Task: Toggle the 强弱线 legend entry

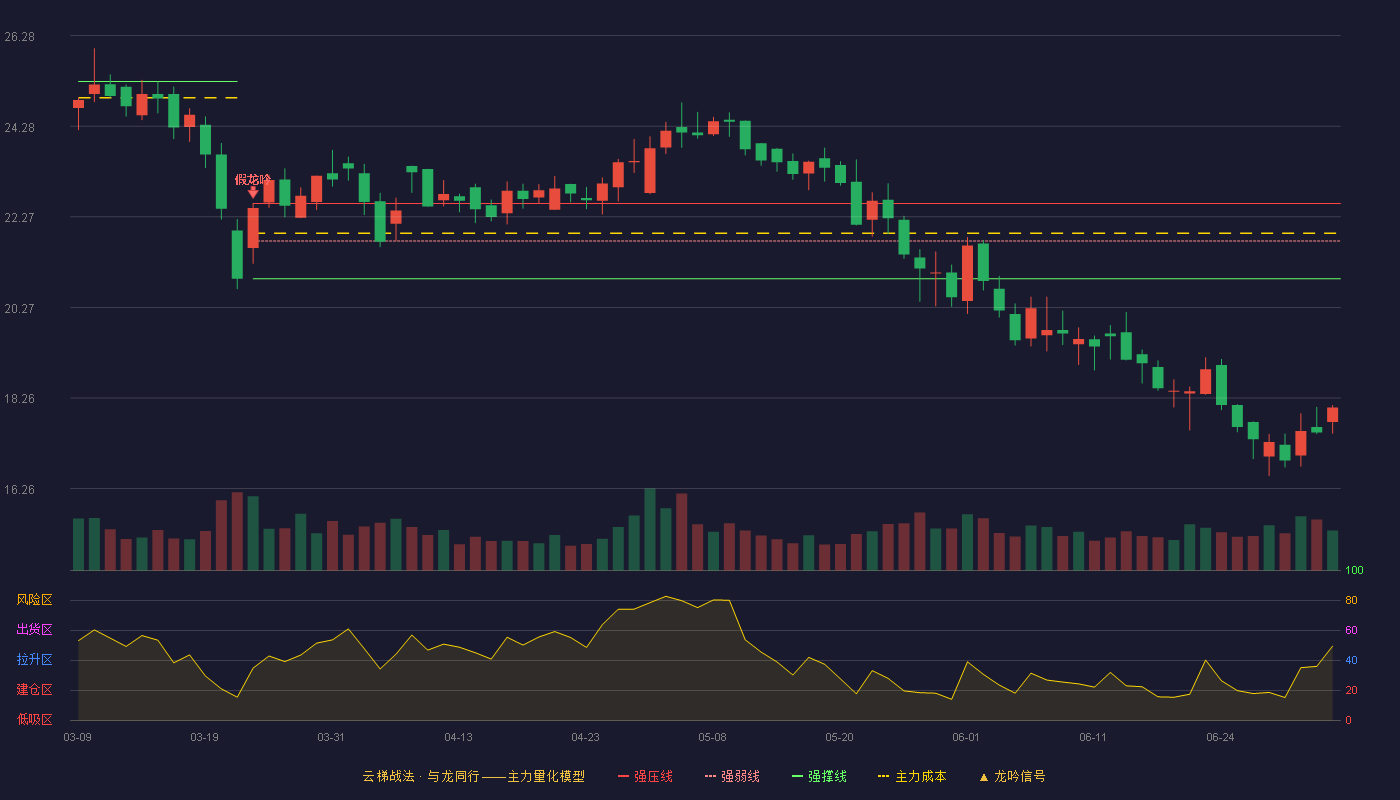Action: coord(732,776)
